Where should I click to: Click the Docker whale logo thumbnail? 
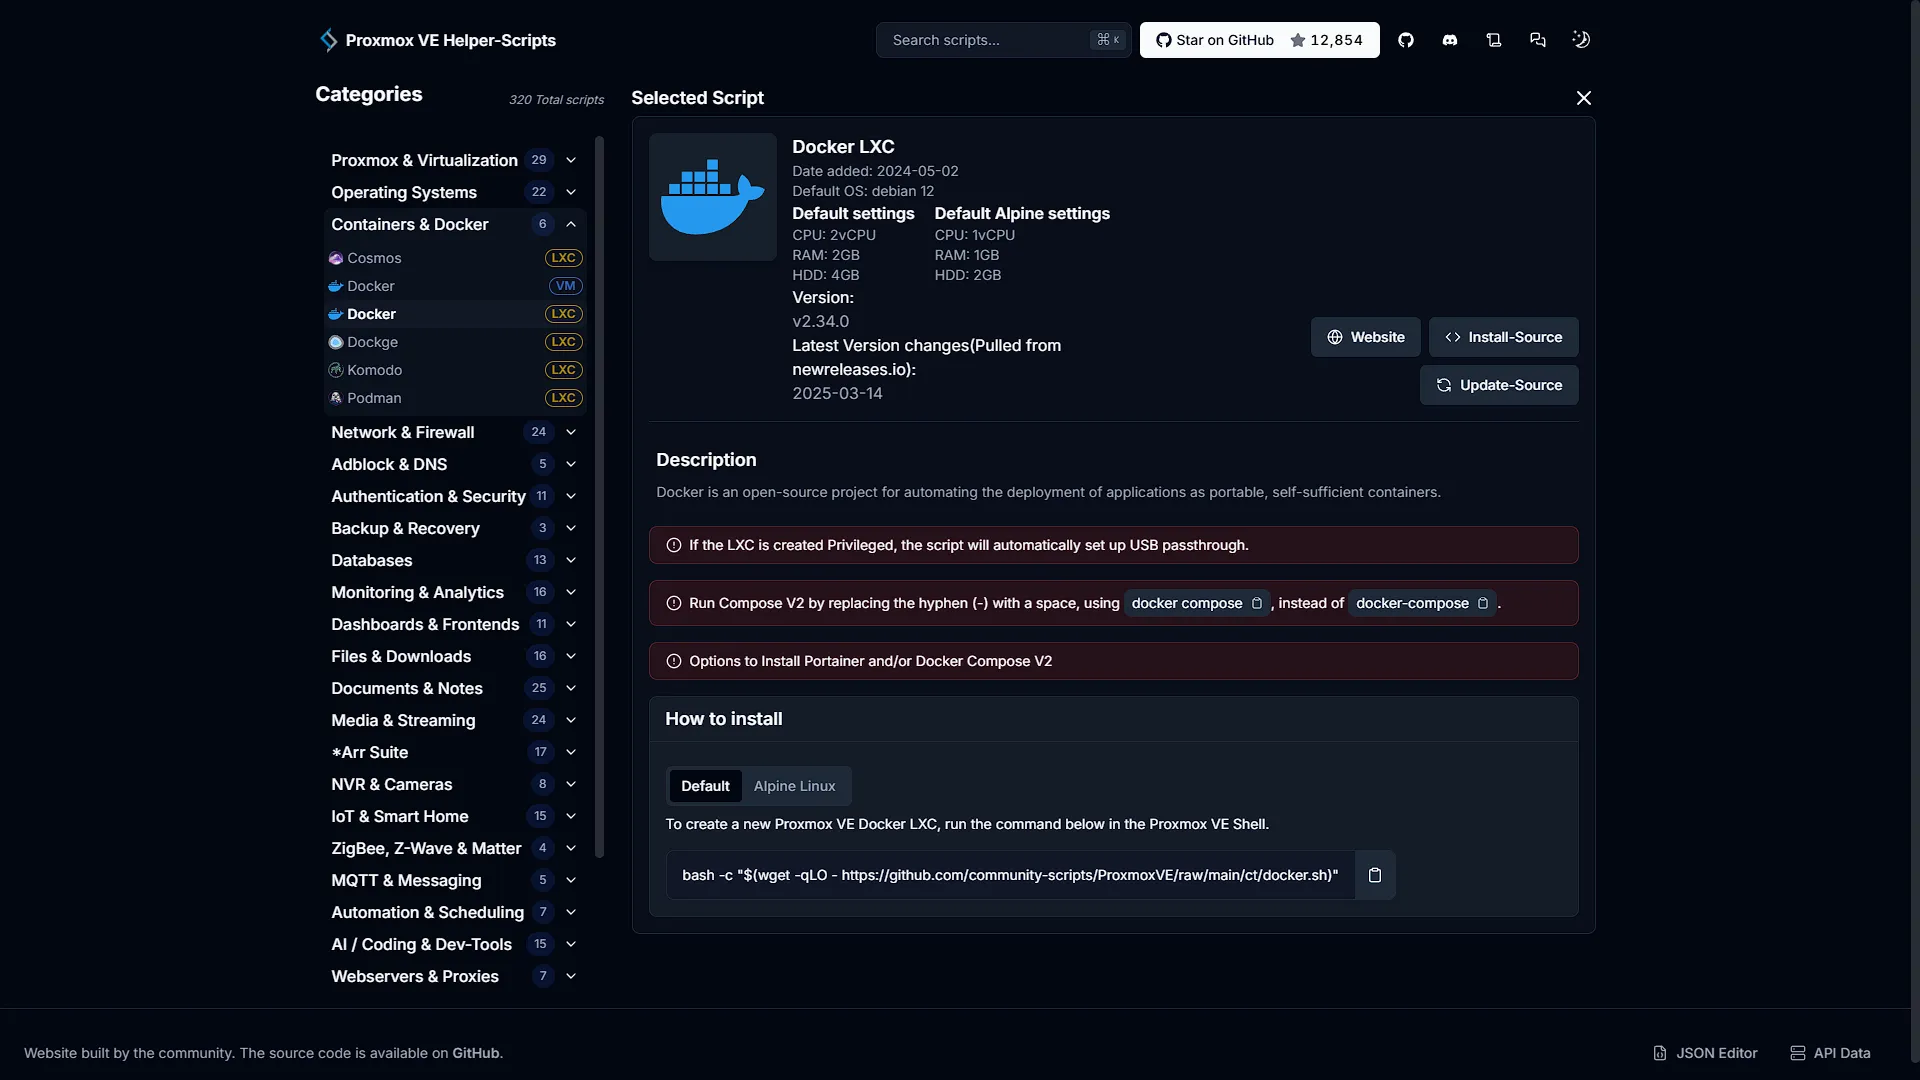tap(713, 197)
